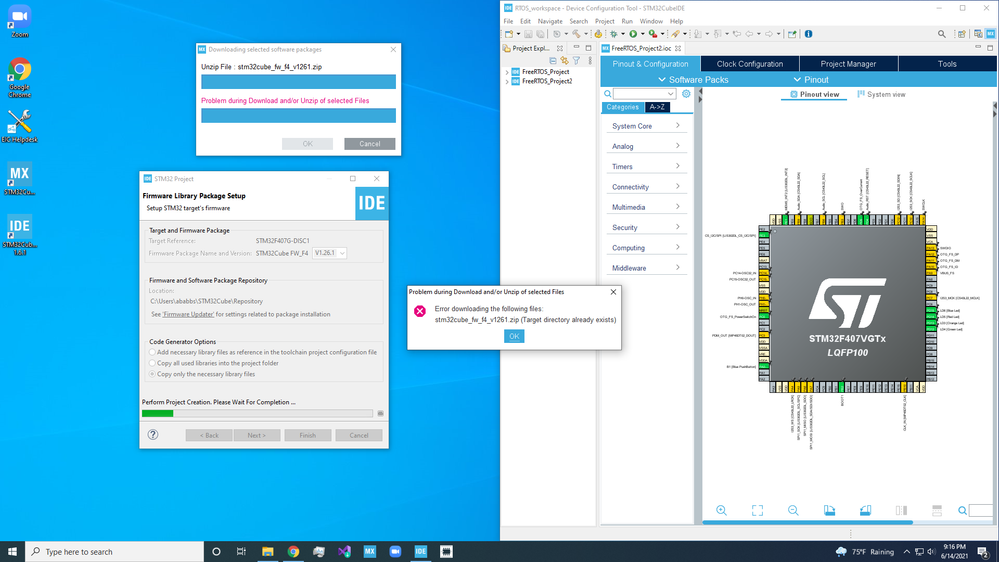
Task: Select Copy only the necessary library files
Action: (x=202, y=374)
